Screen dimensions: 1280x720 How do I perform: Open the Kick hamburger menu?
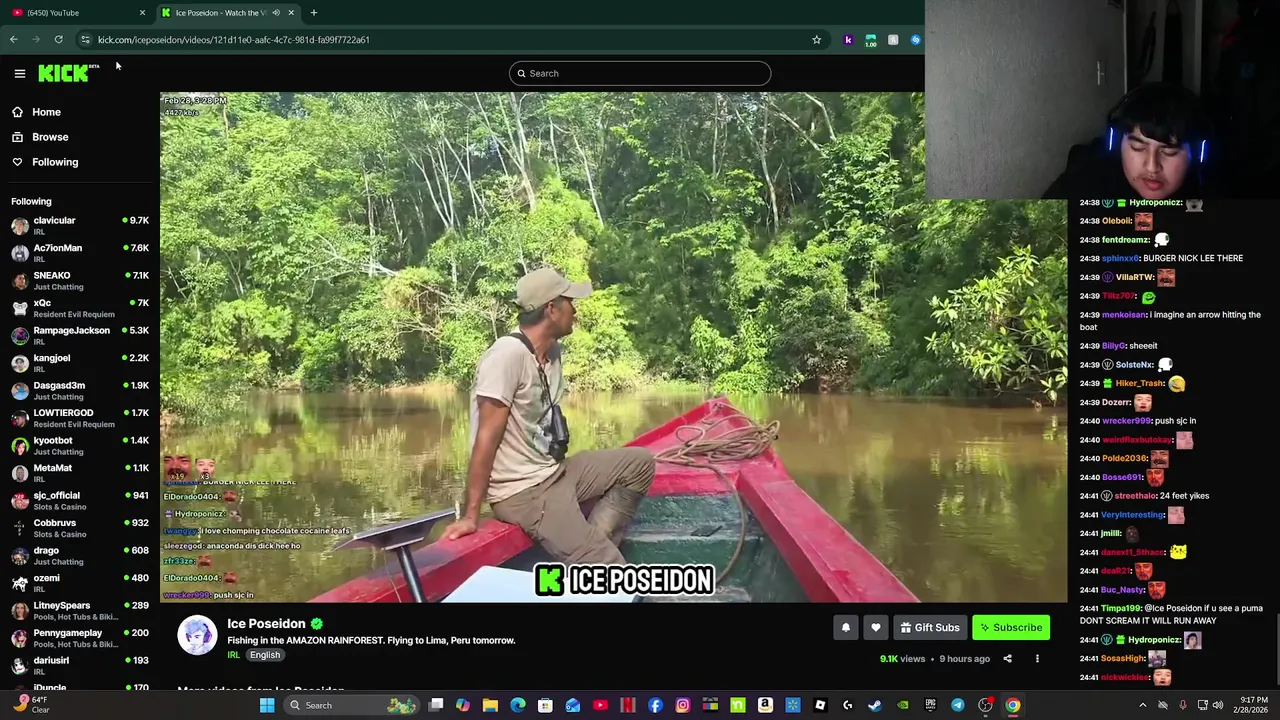[19, 73]
